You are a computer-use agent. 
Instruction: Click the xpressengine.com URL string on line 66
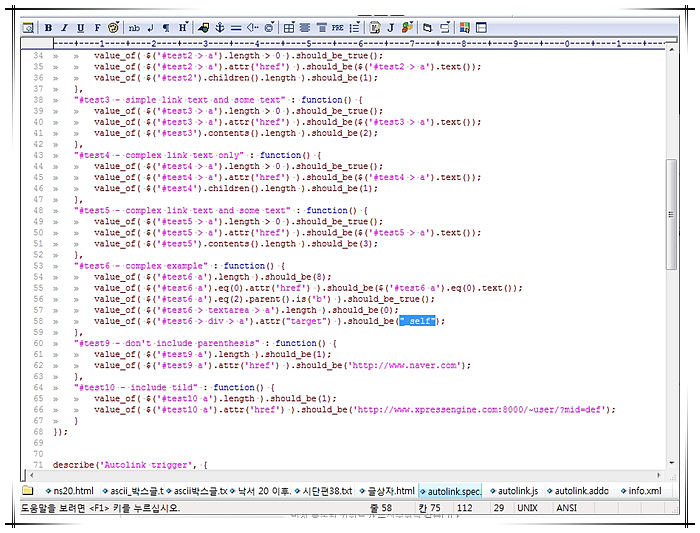tap(479, 410)
